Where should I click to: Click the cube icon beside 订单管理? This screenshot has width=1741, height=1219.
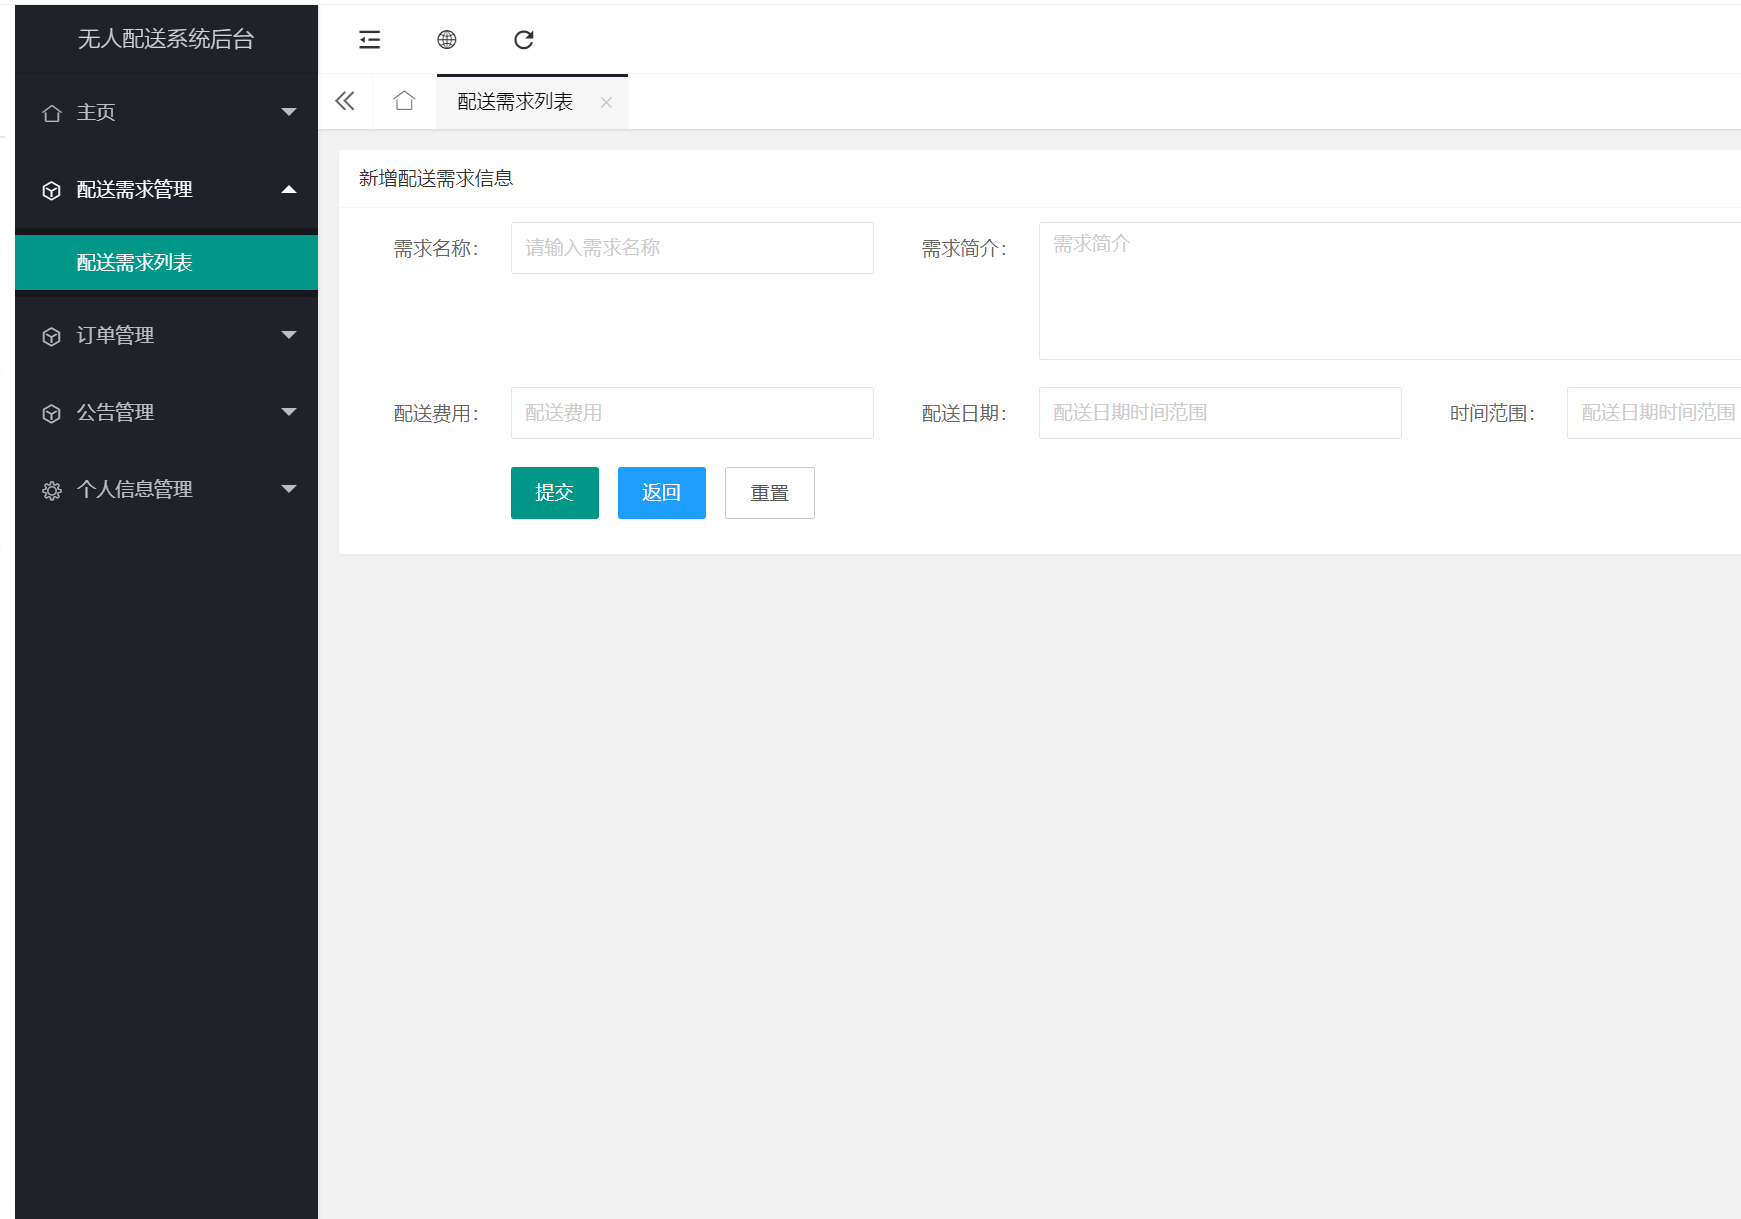tap(52, 337)
